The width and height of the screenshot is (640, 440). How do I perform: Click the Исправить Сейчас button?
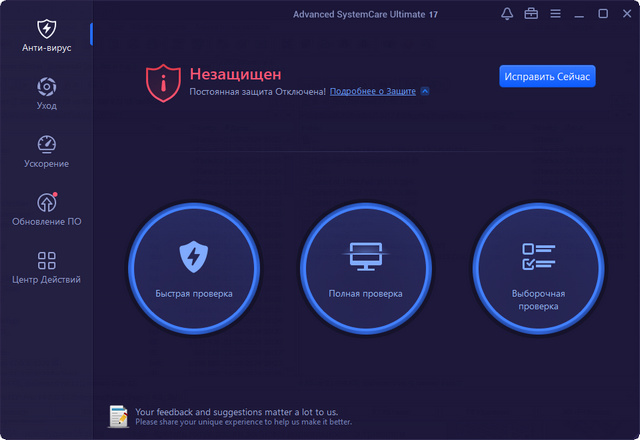[x=547, y=77]
